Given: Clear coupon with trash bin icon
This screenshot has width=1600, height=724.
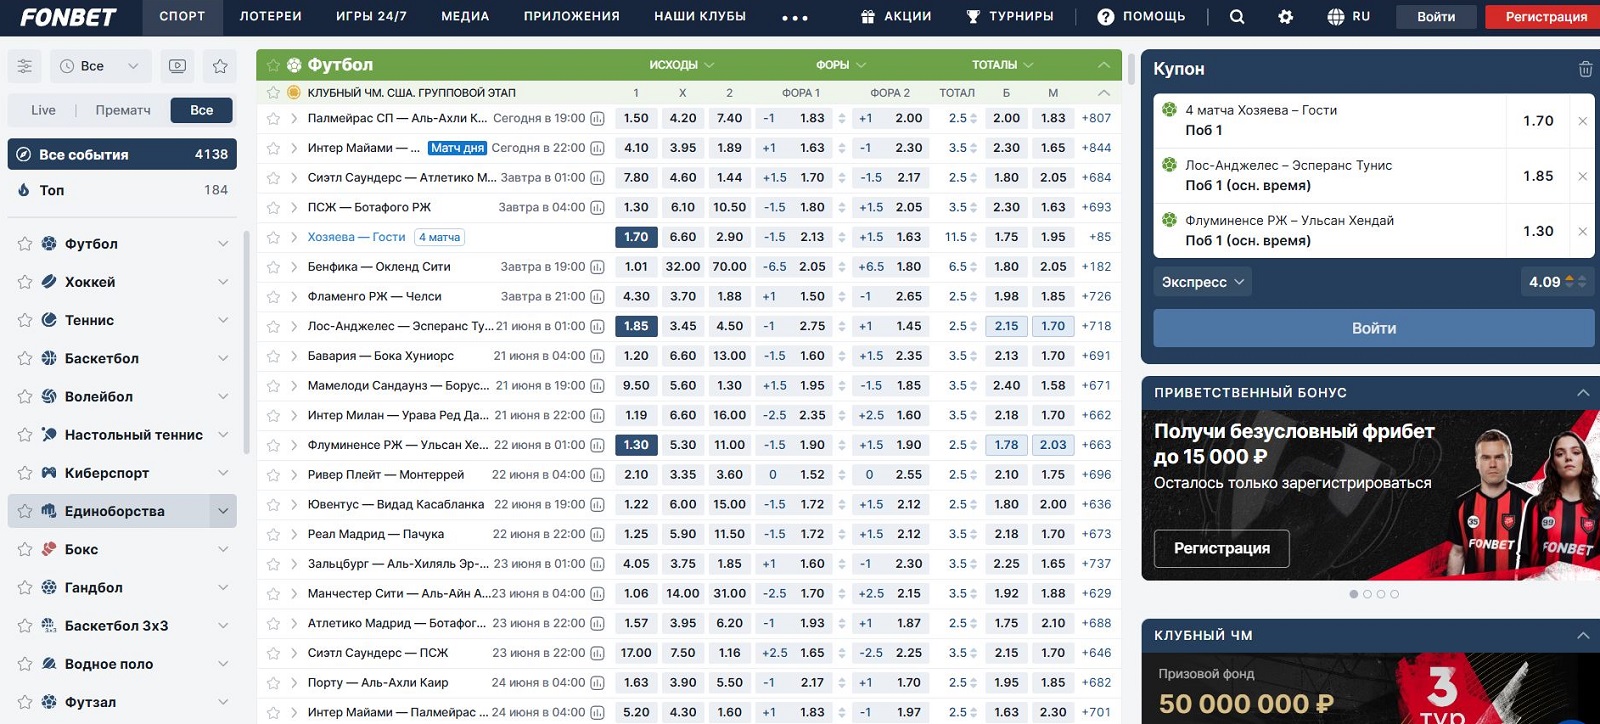Looking at the screenshot, I should pos(1585,69).
